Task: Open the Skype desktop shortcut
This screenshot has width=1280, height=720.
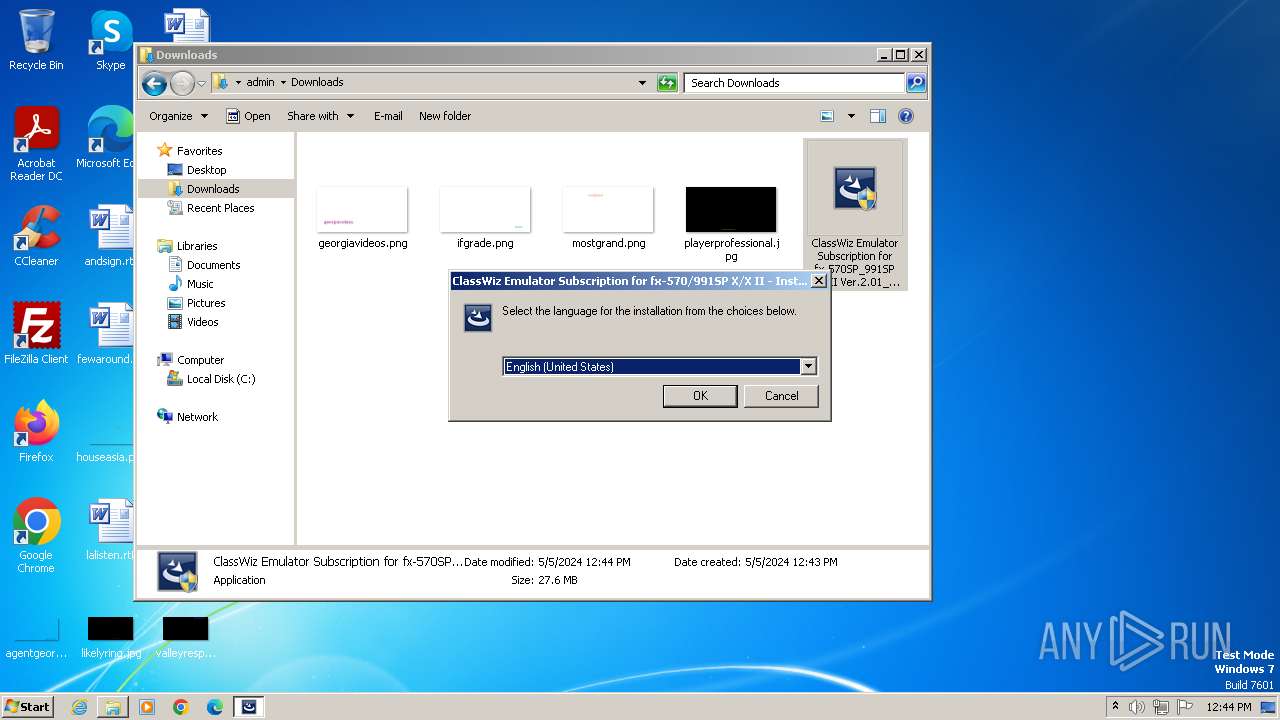Action: [110, 40]
